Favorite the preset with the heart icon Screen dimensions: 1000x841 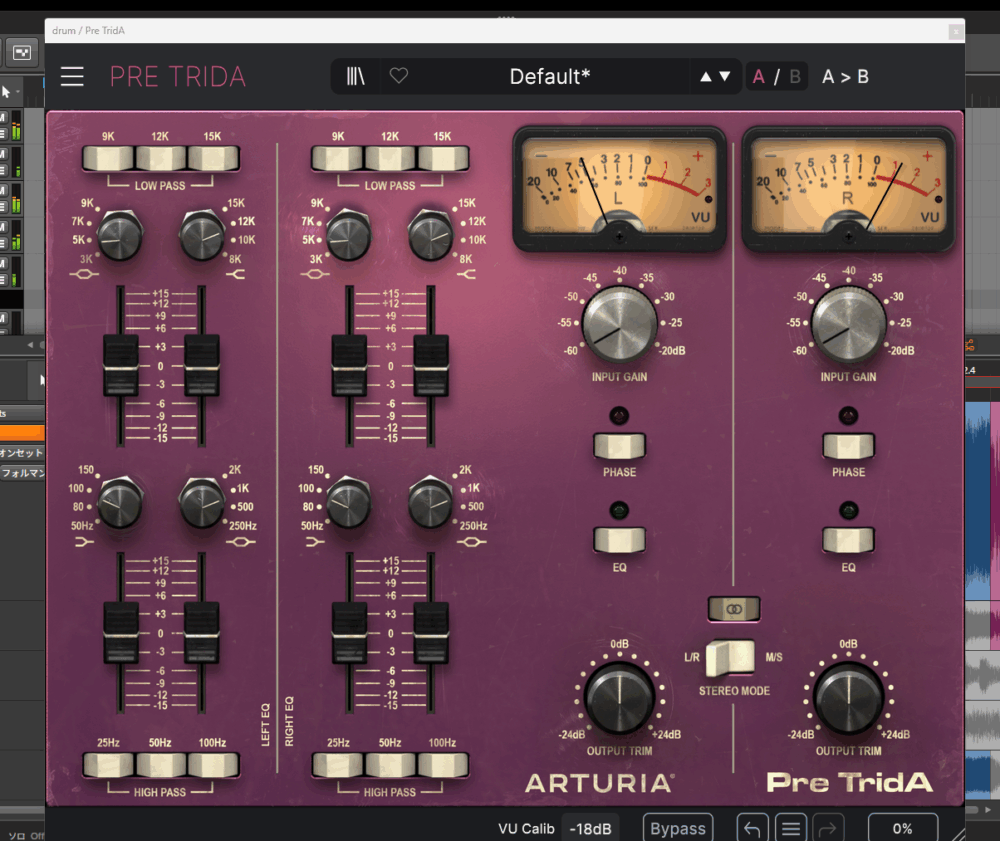tap(399, 76)
